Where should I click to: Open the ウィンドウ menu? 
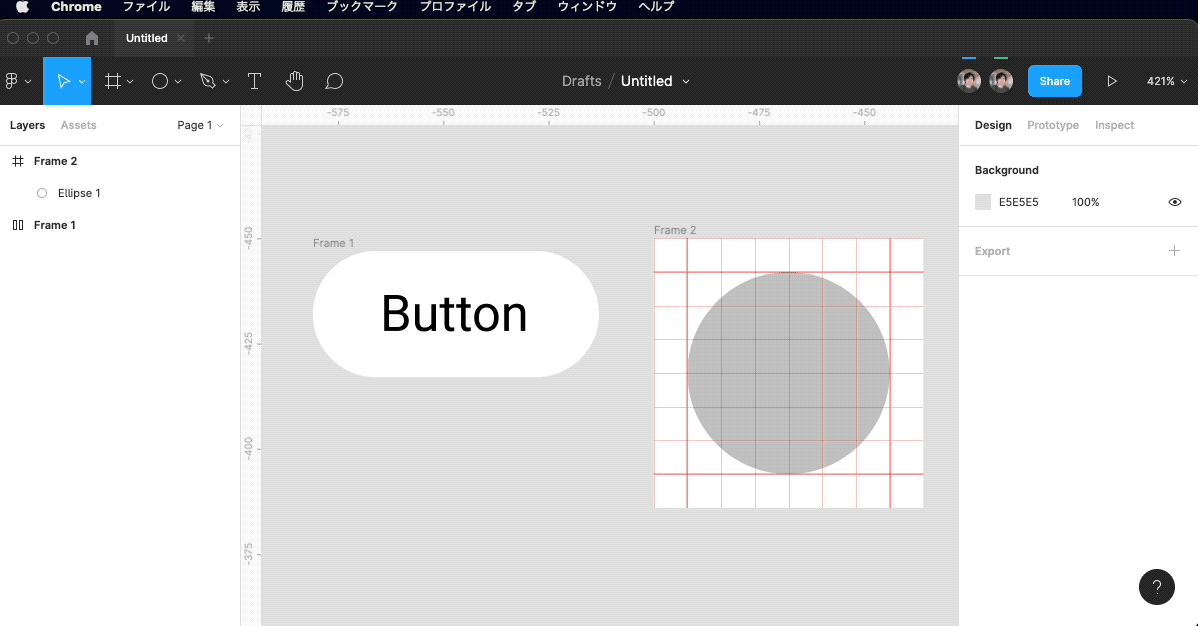tap(587, 7)
